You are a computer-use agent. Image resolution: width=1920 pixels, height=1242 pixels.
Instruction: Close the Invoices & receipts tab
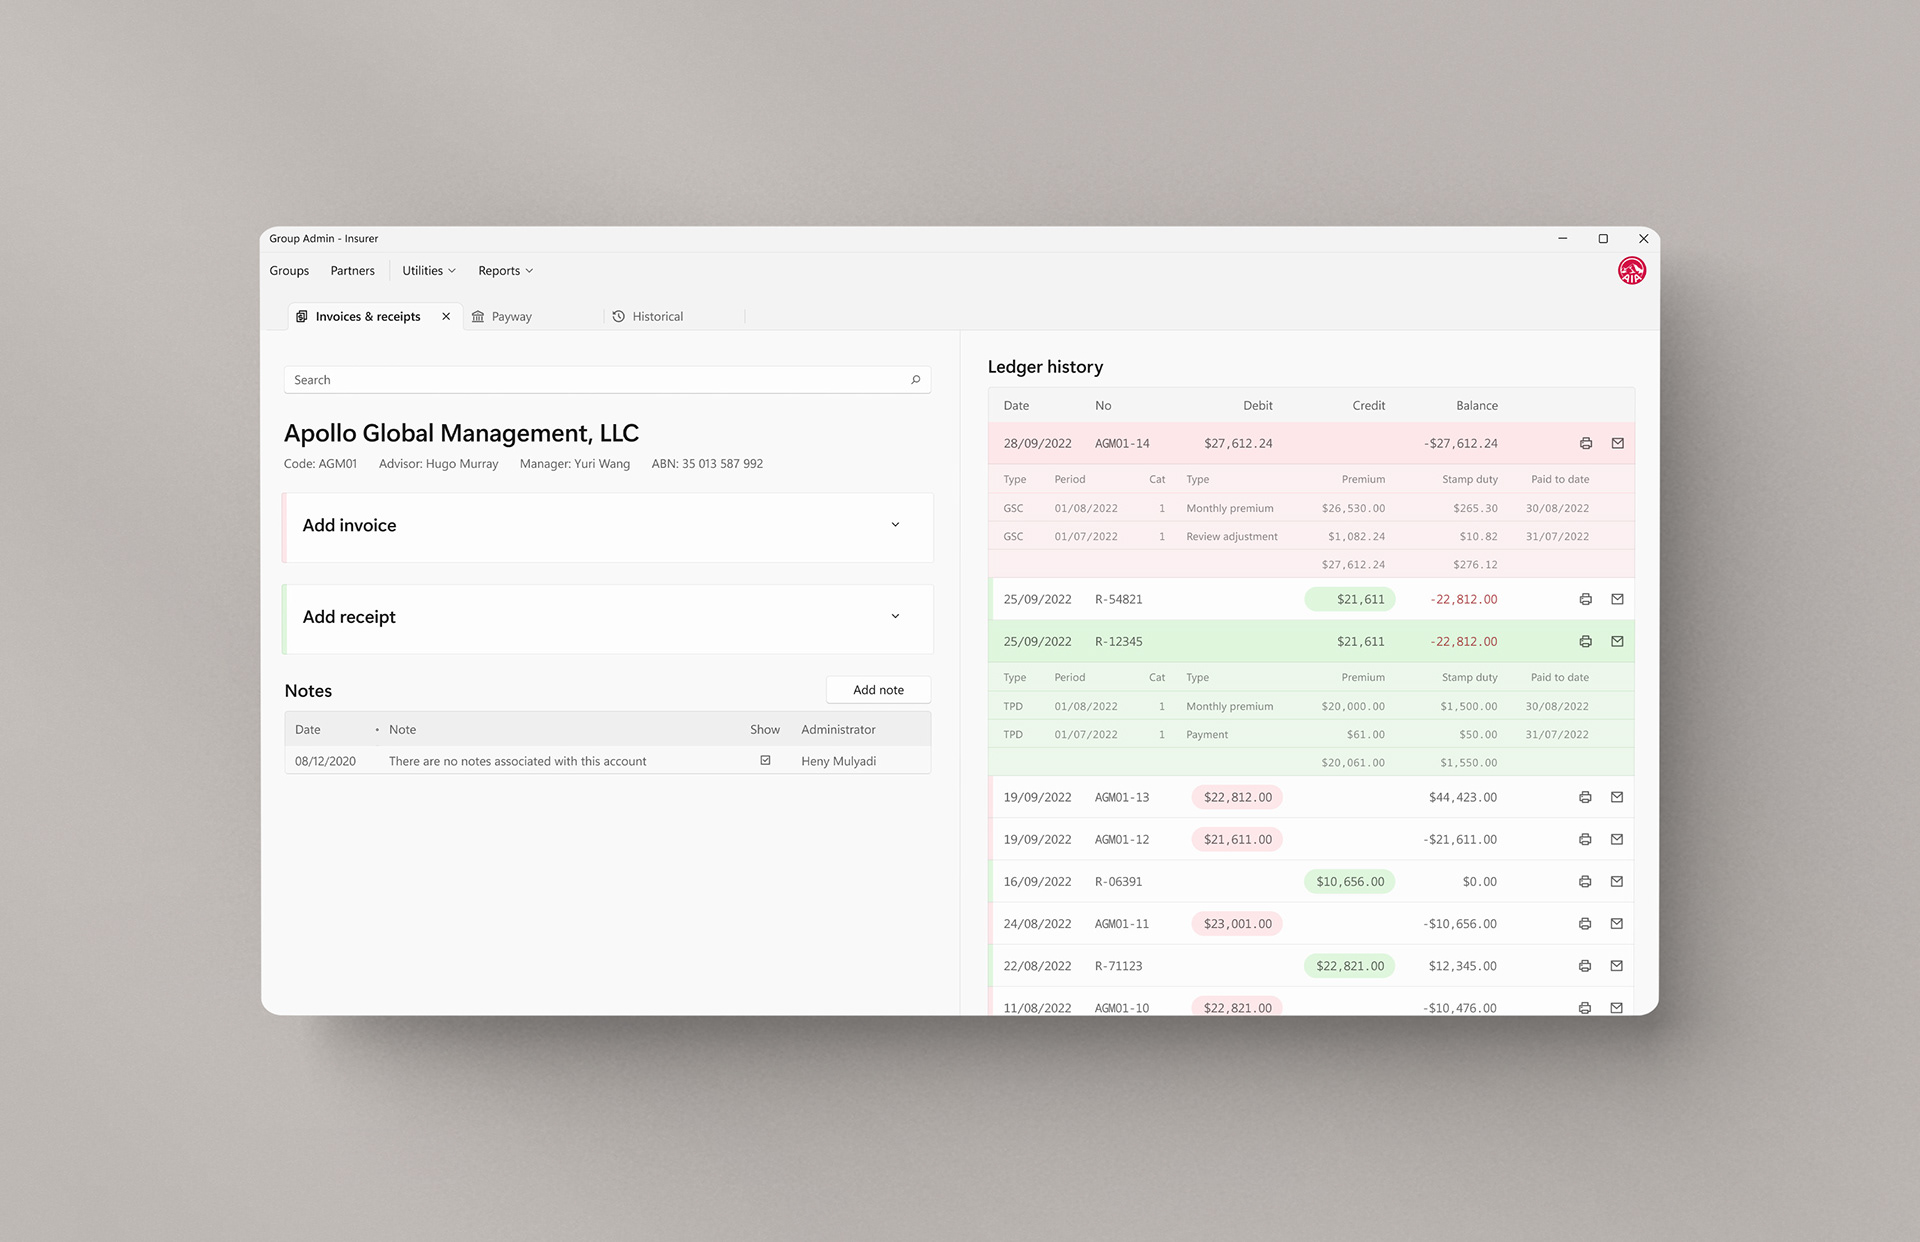coord(446,317)
